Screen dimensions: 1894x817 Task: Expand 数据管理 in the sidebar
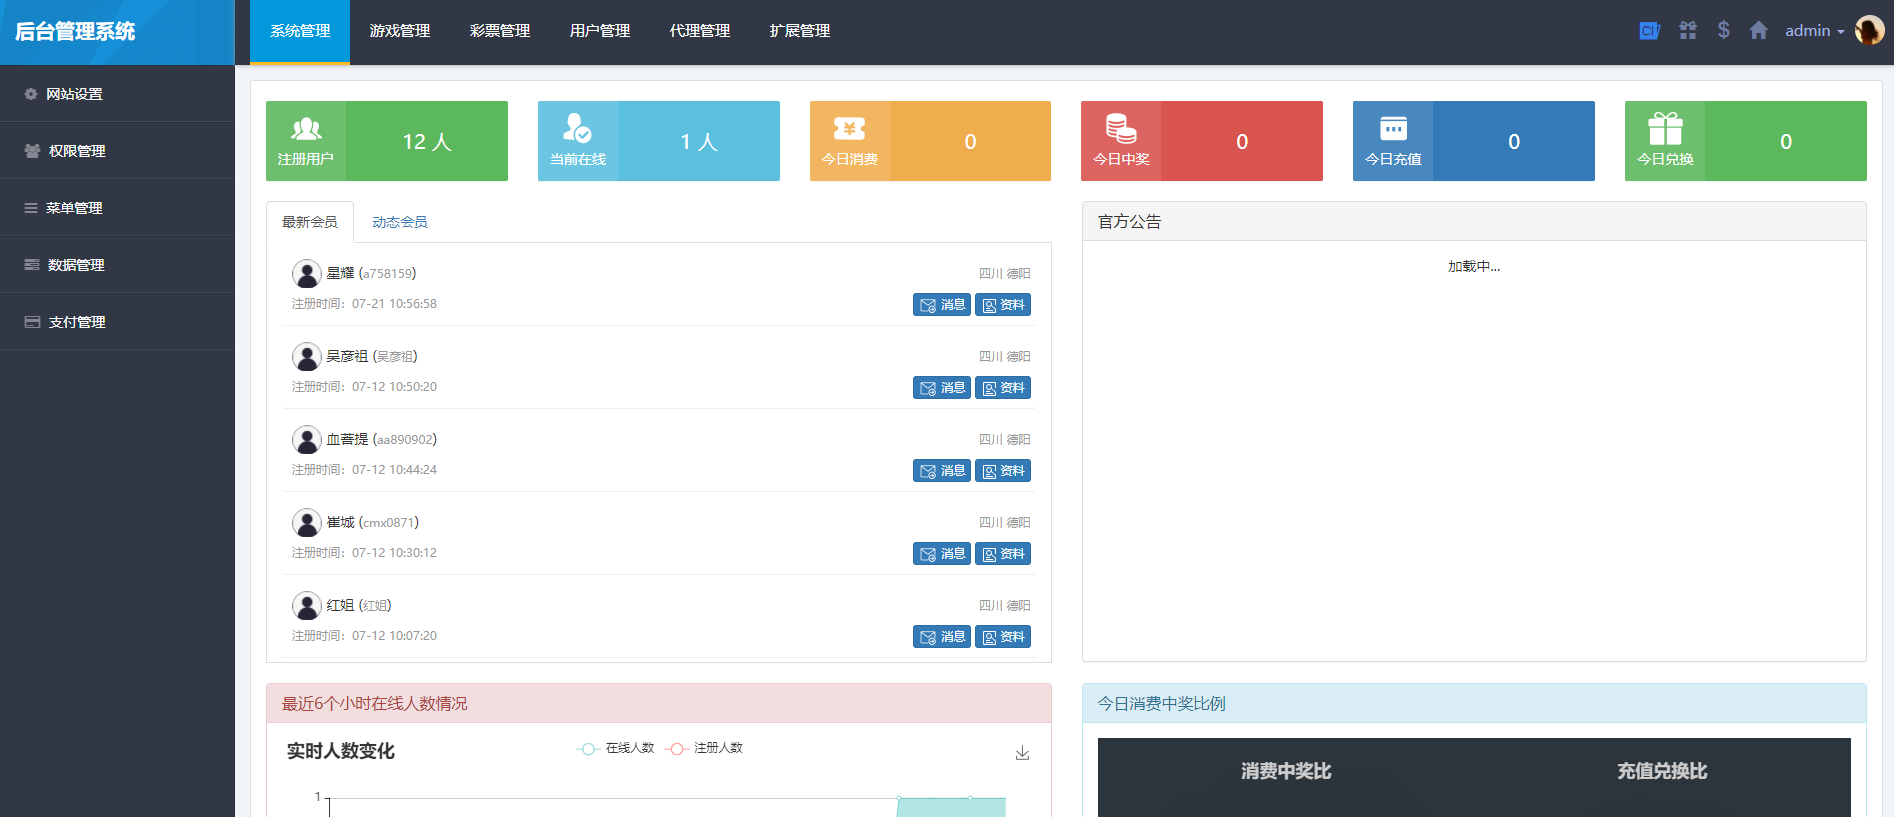tap(76, 265)
